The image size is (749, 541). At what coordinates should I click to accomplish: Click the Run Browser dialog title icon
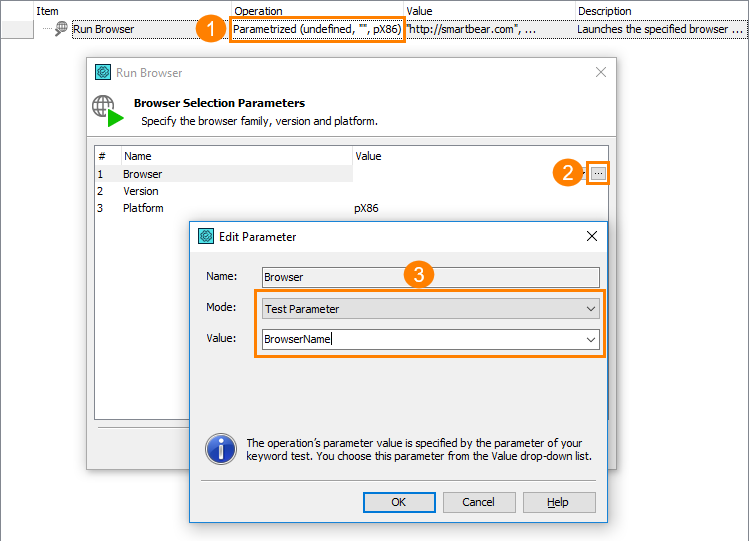coord(103,72)
